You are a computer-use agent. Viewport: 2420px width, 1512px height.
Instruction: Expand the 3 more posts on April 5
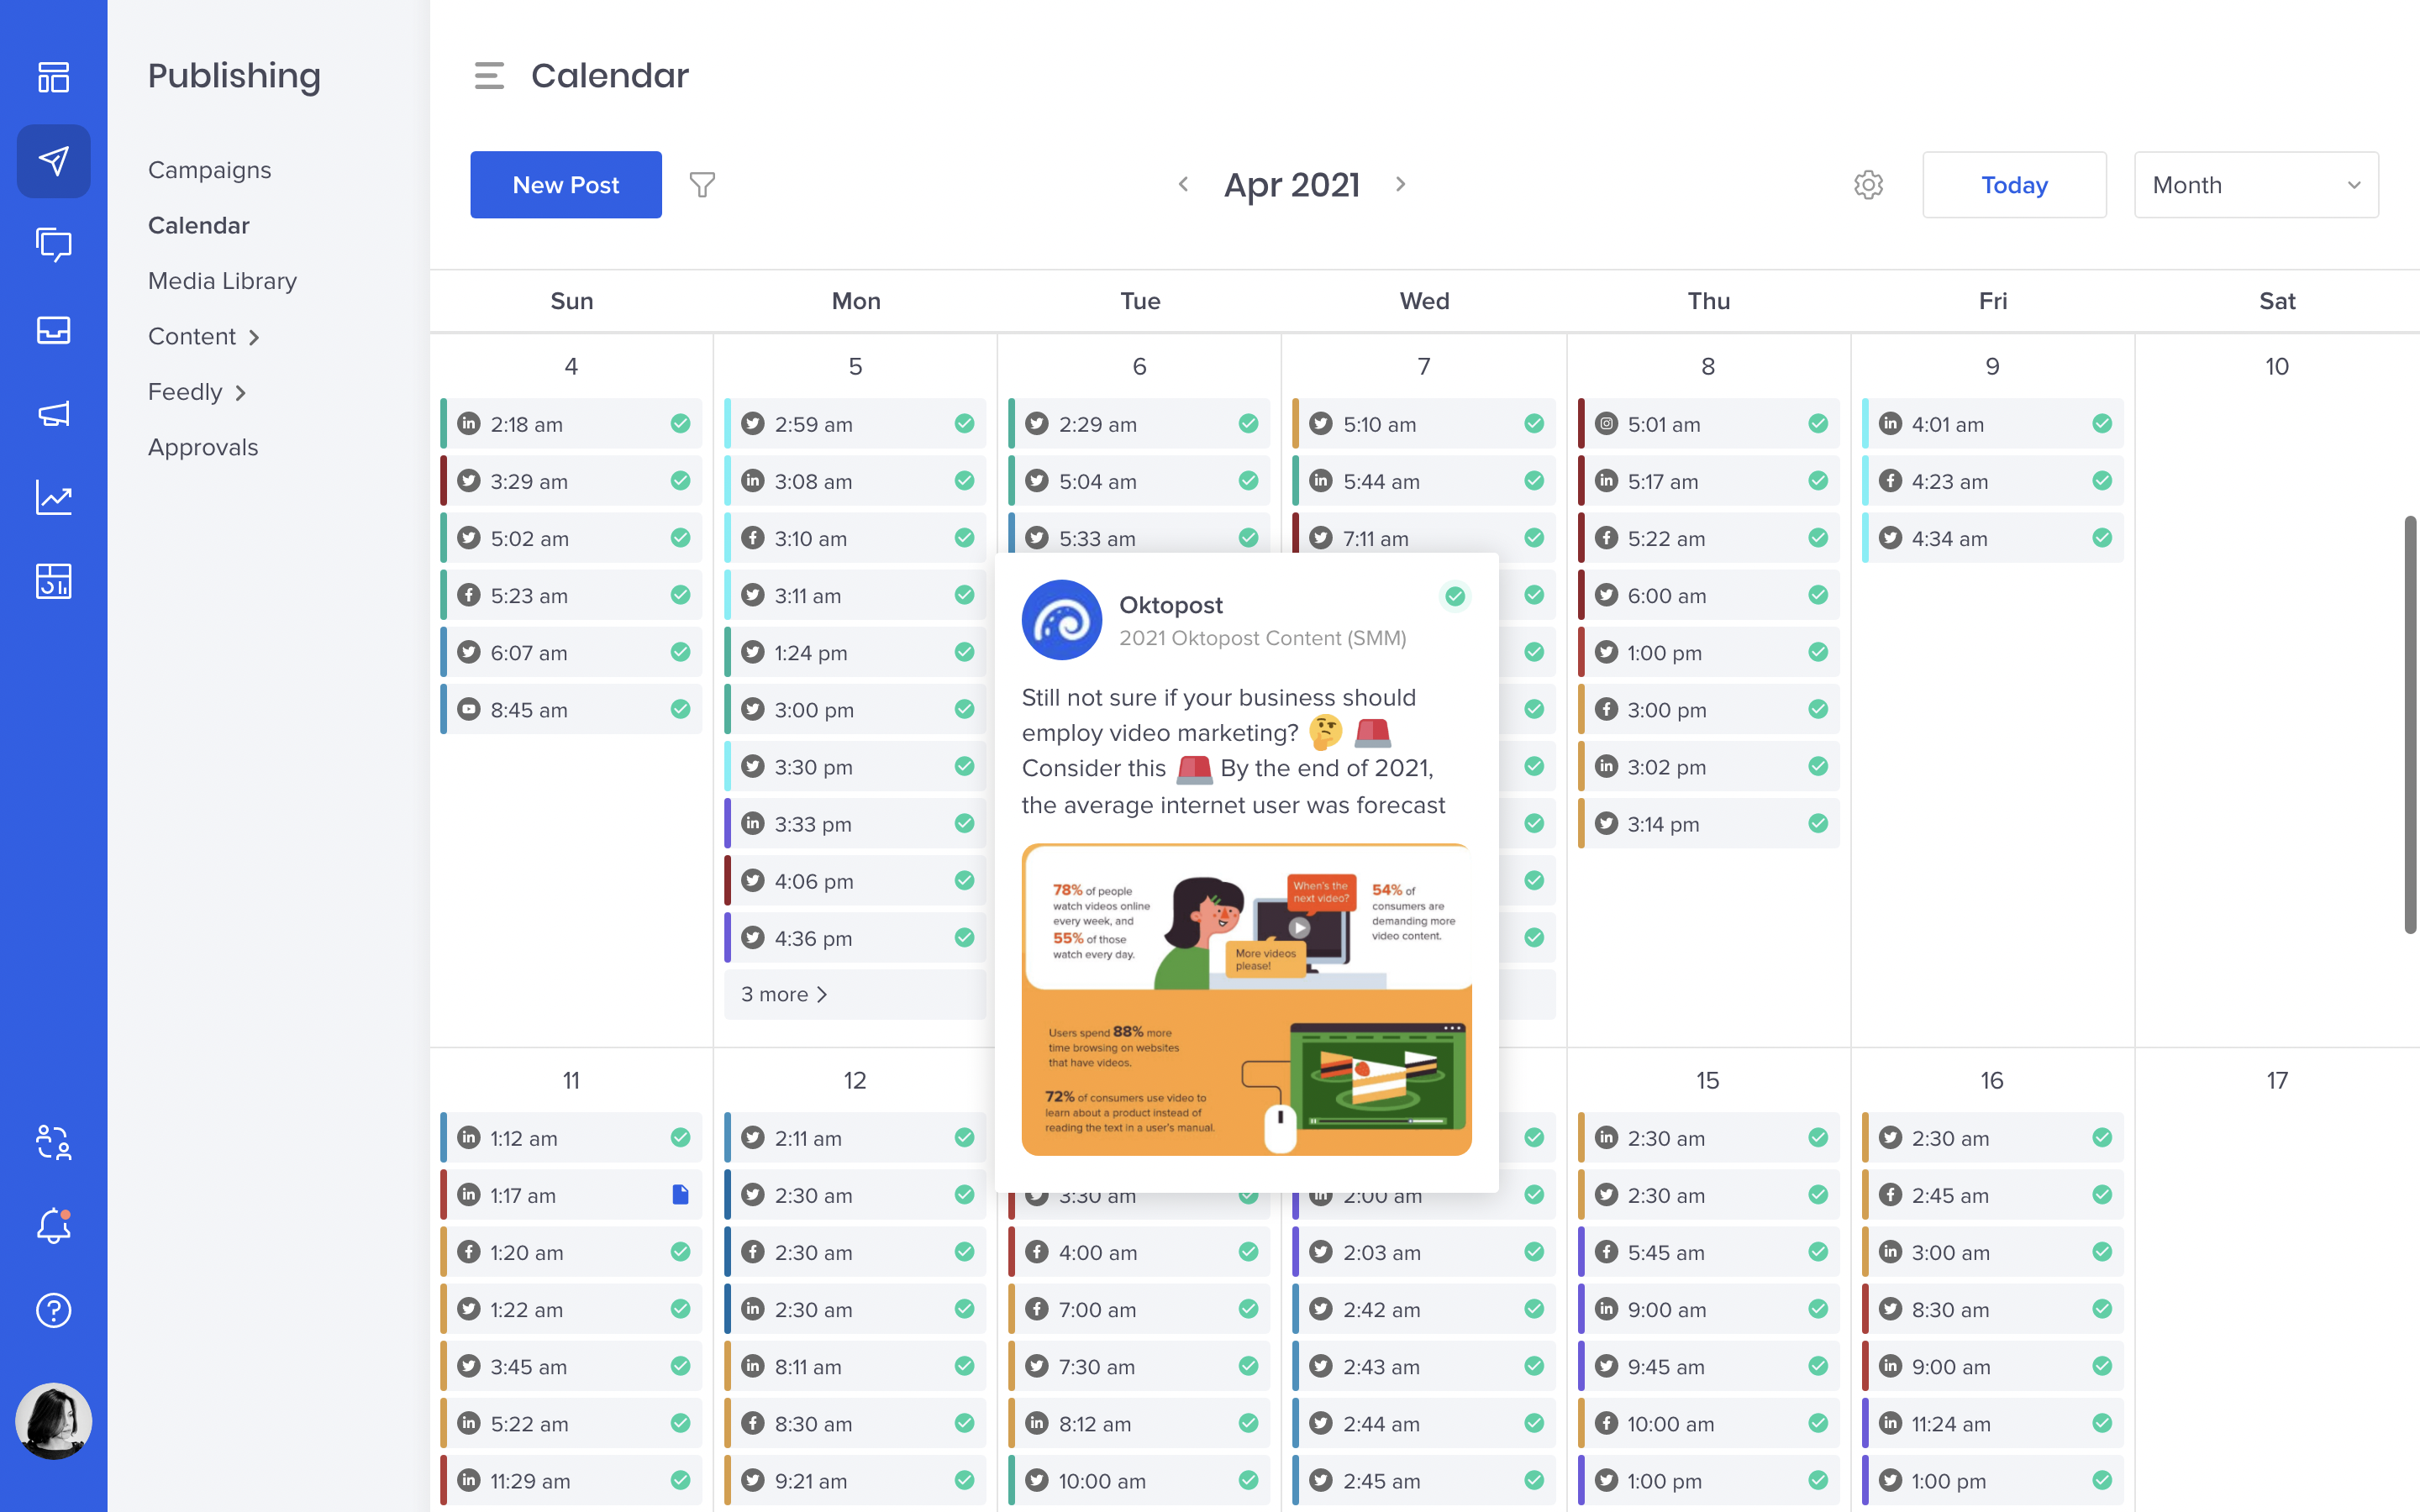pos(786,994)
